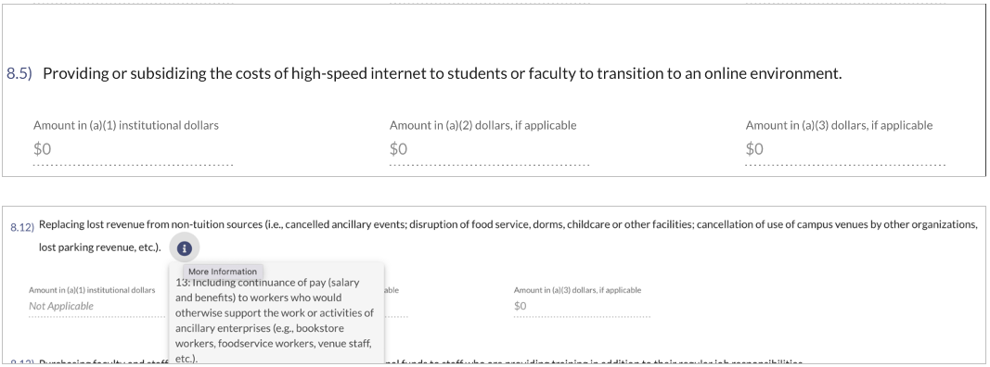This screenshot has width=990, height=367.
Task: Click the info icon beside lost parking revenue
Action: [184, 248]
